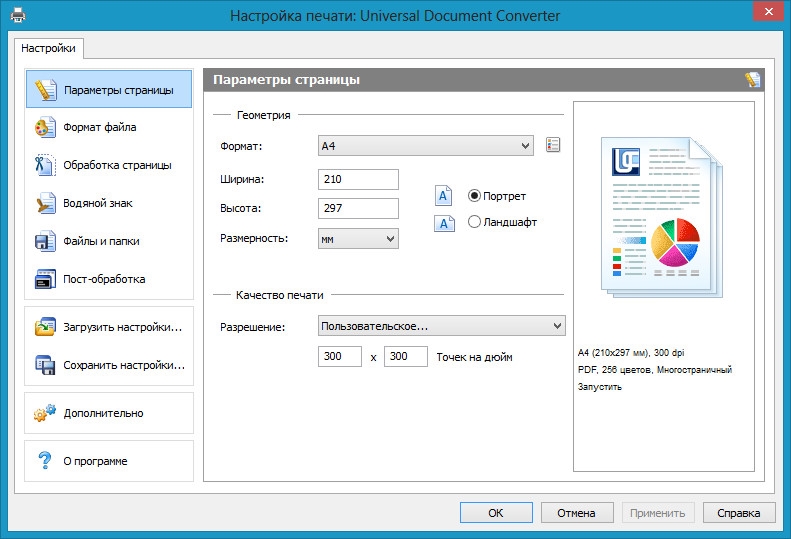Screen dimensions: 791x539
Task: Open the О программе question mark icon
Action: tap(45, 461)
